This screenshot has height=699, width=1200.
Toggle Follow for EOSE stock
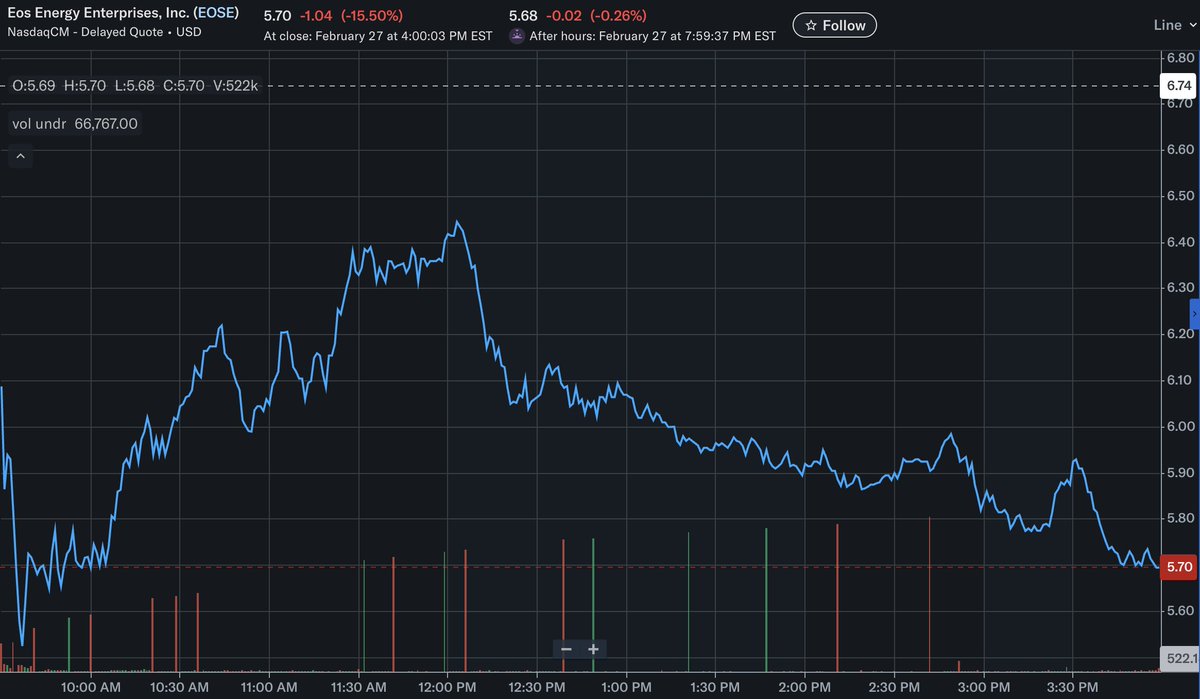point(834,24)
